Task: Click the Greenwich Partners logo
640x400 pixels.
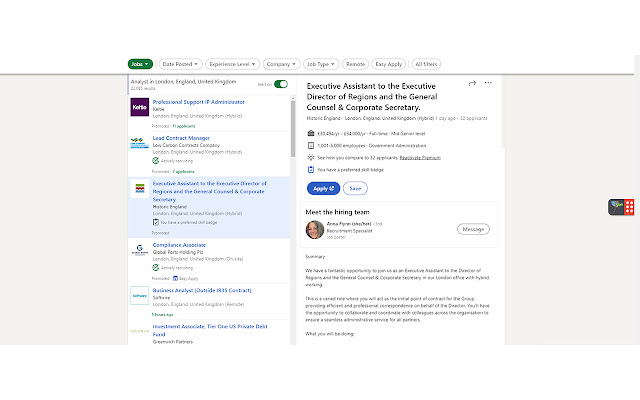Action: [140, 331]
